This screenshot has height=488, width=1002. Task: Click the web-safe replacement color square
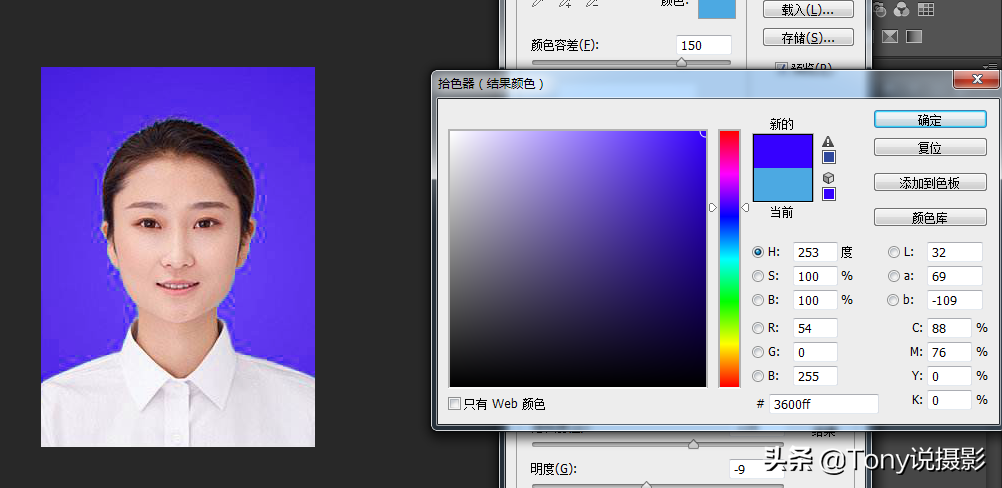click(x=829, y=194)
